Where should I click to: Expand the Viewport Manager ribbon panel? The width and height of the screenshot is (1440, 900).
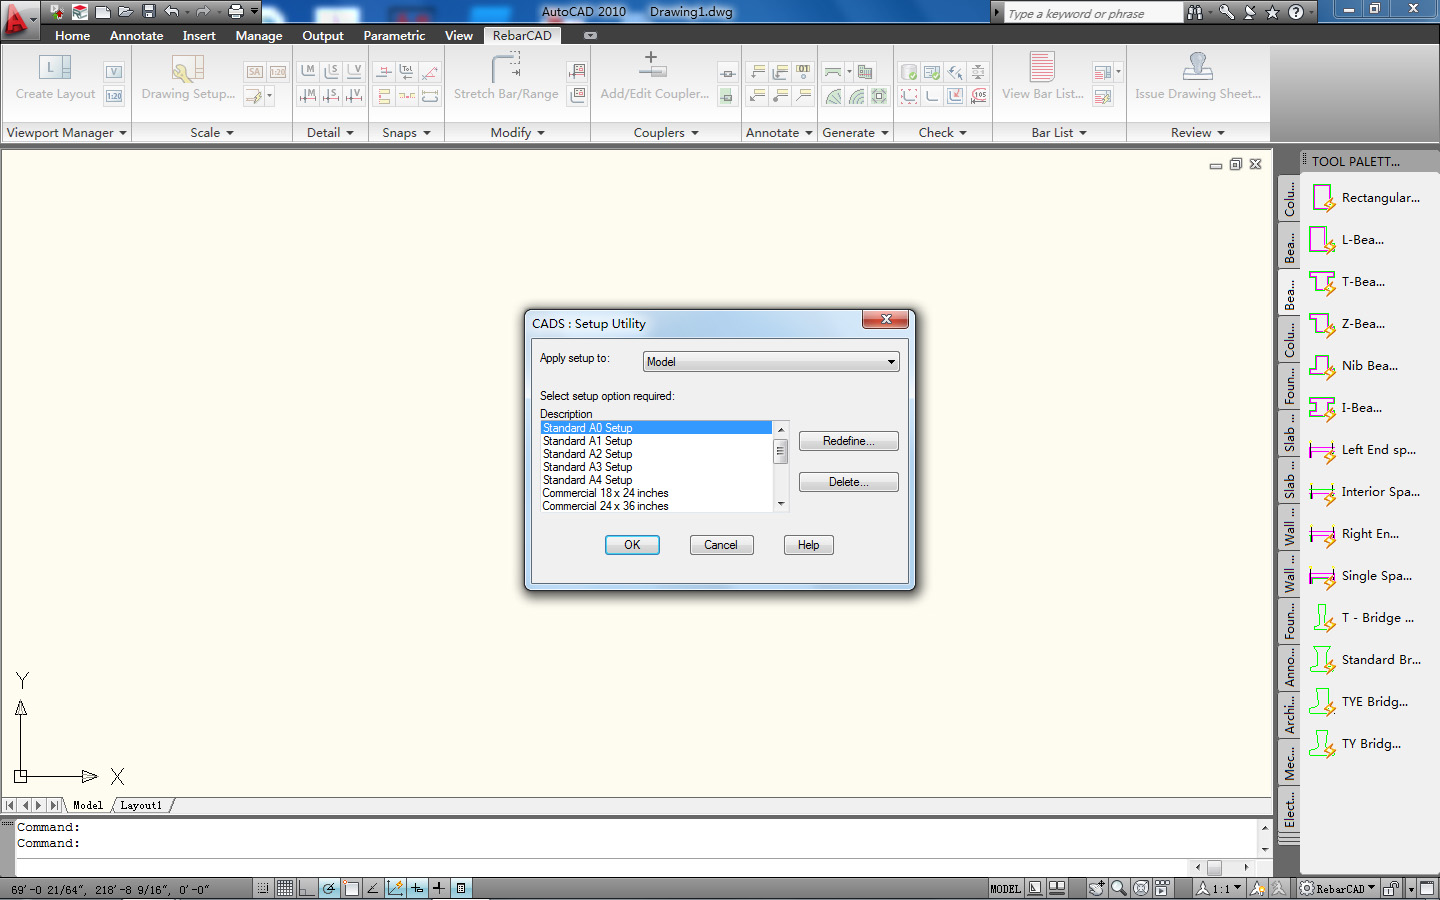click(66, 132)
